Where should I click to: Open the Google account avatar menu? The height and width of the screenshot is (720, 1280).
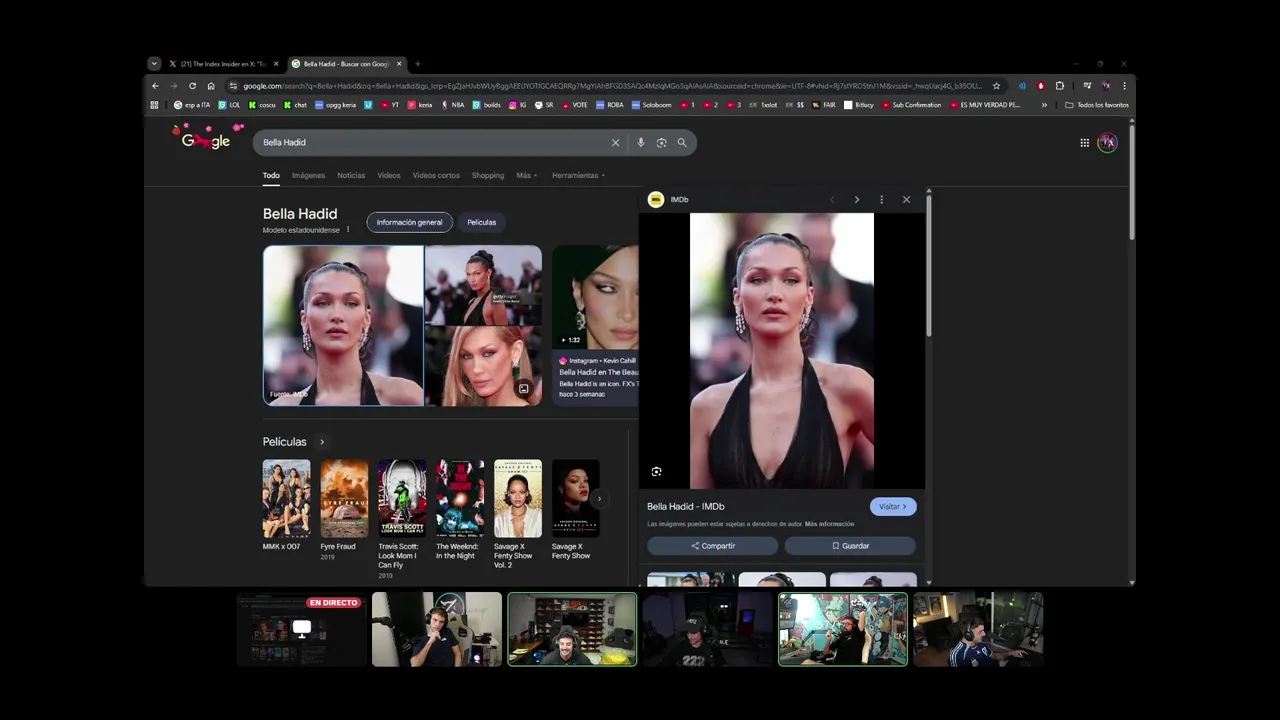pyautogui.click(x=1107, y=143)
